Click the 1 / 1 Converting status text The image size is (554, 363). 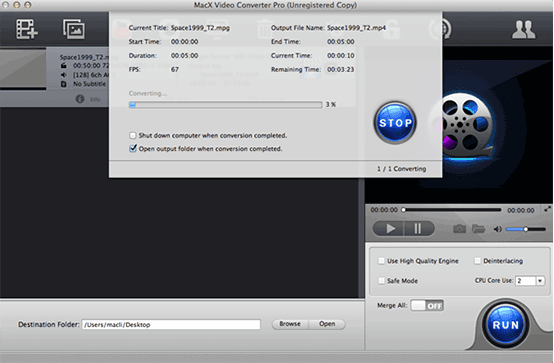401,169
